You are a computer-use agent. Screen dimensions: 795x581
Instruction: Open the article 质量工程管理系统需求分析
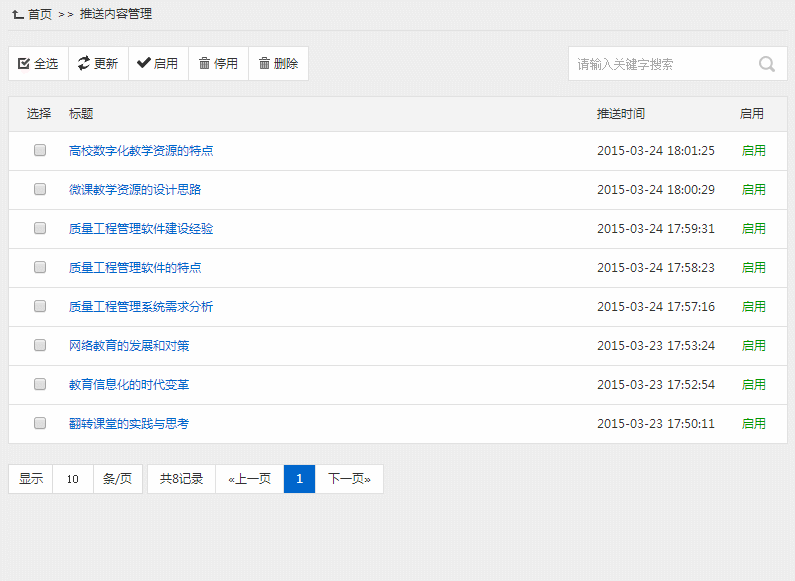(x=141, y=307)
